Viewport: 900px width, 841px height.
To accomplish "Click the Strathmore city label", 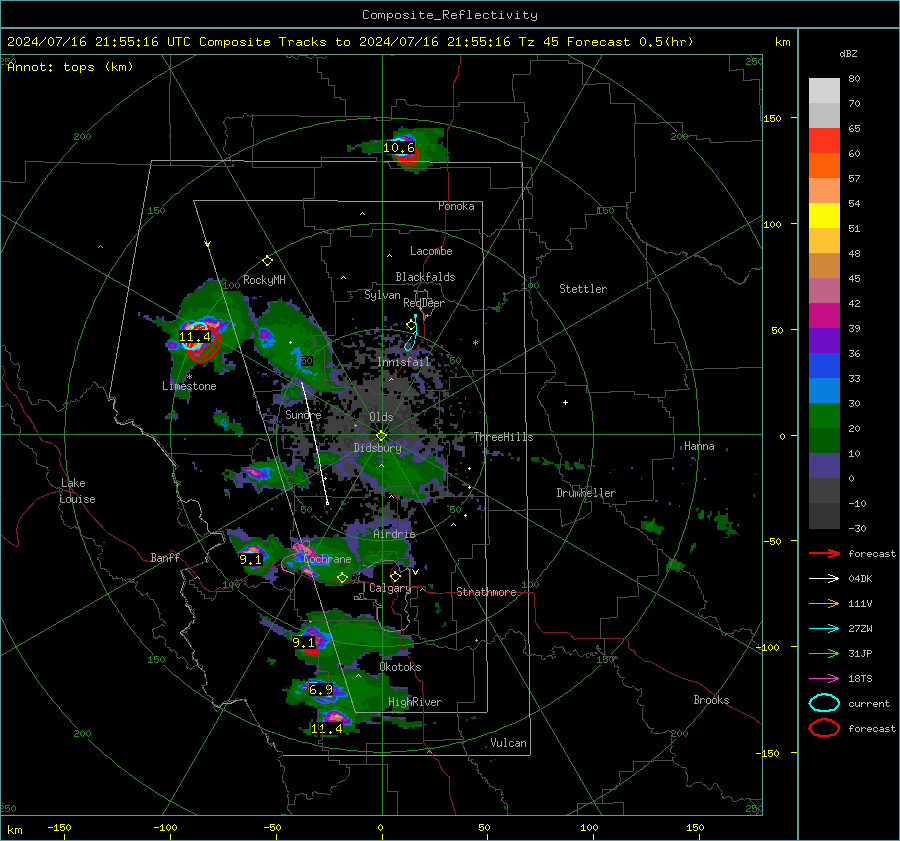I will pyautogui.click(x=486, y=592).
